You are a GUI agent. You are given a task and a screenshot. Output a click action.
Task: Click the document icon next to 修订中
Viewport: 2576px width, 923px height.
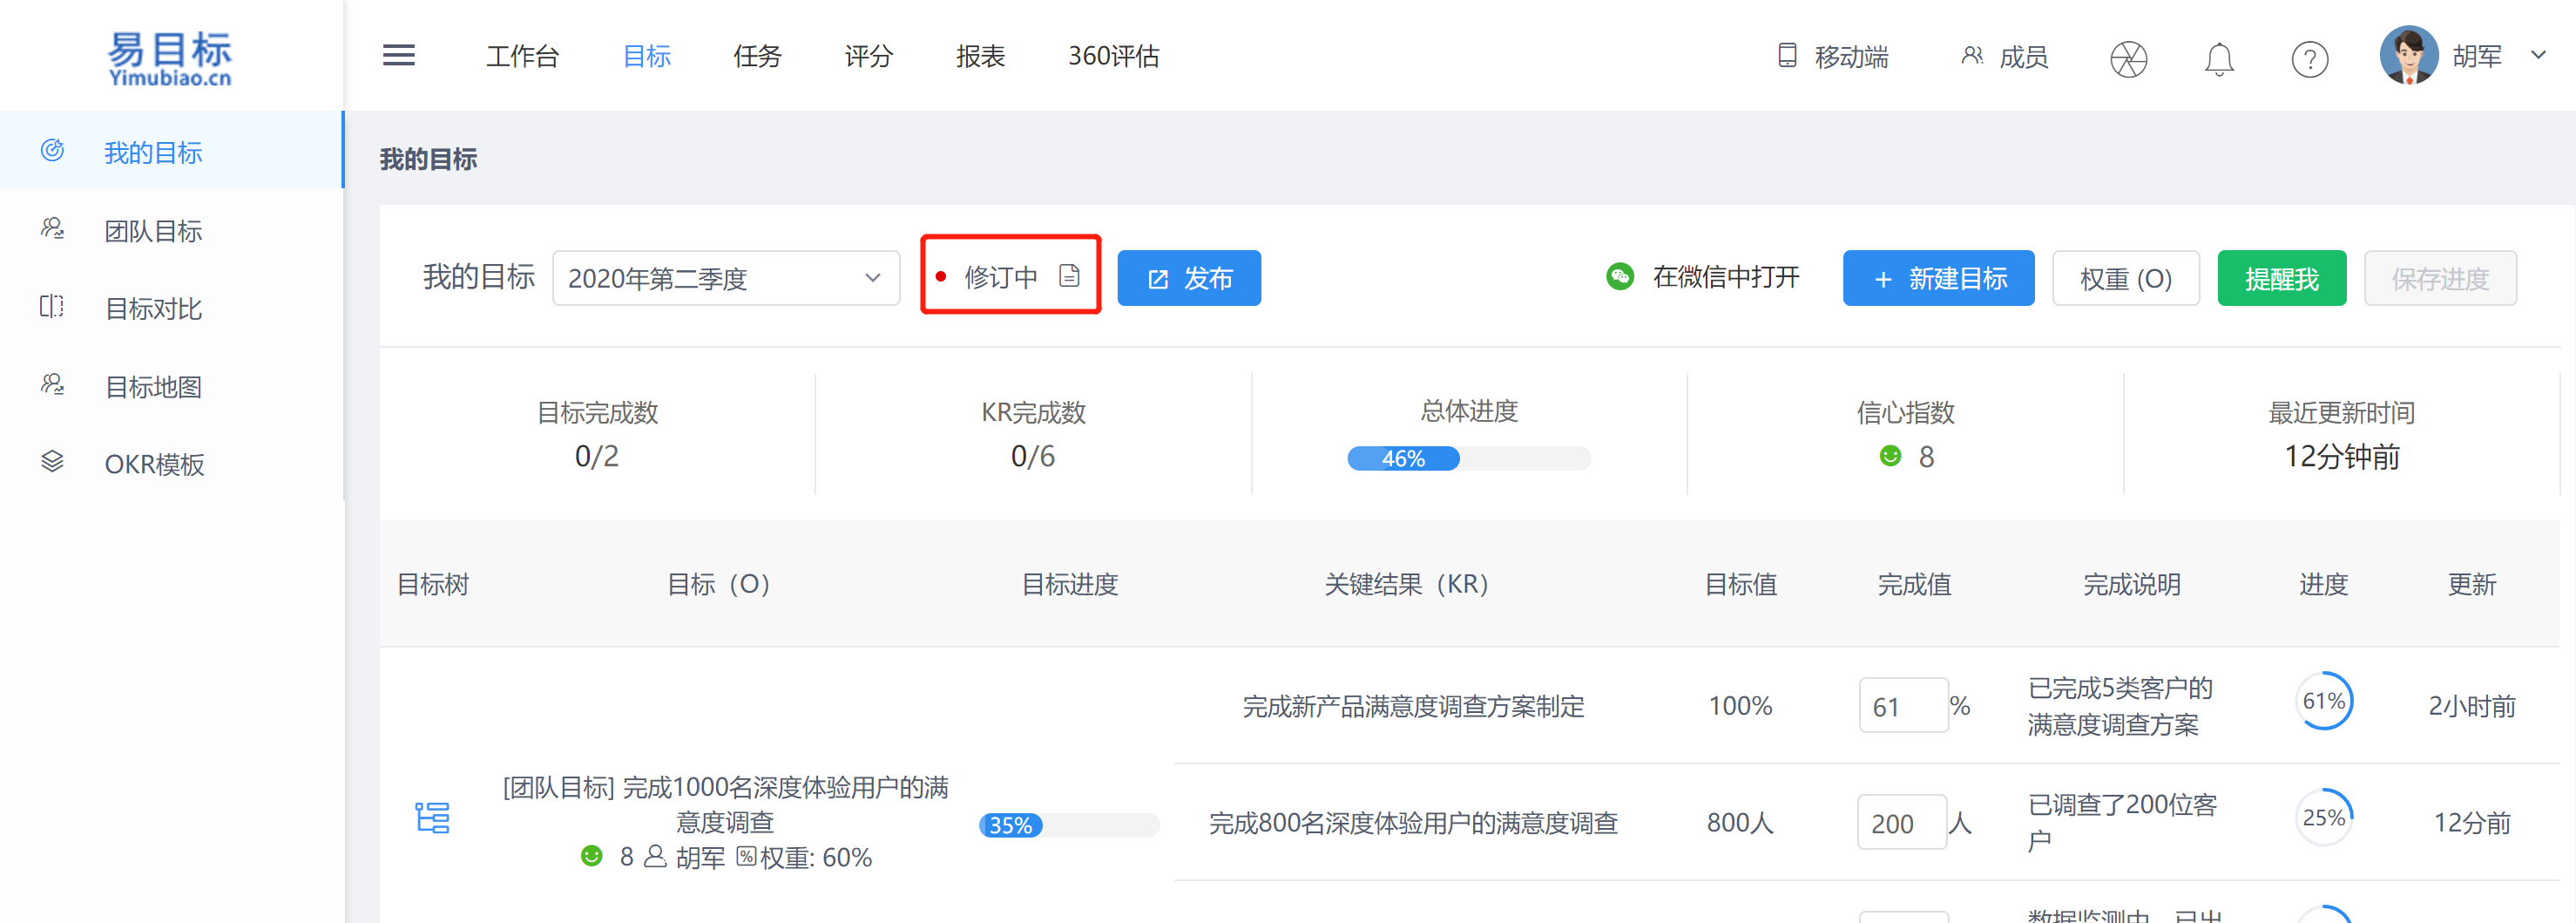tap(1069, 276)
